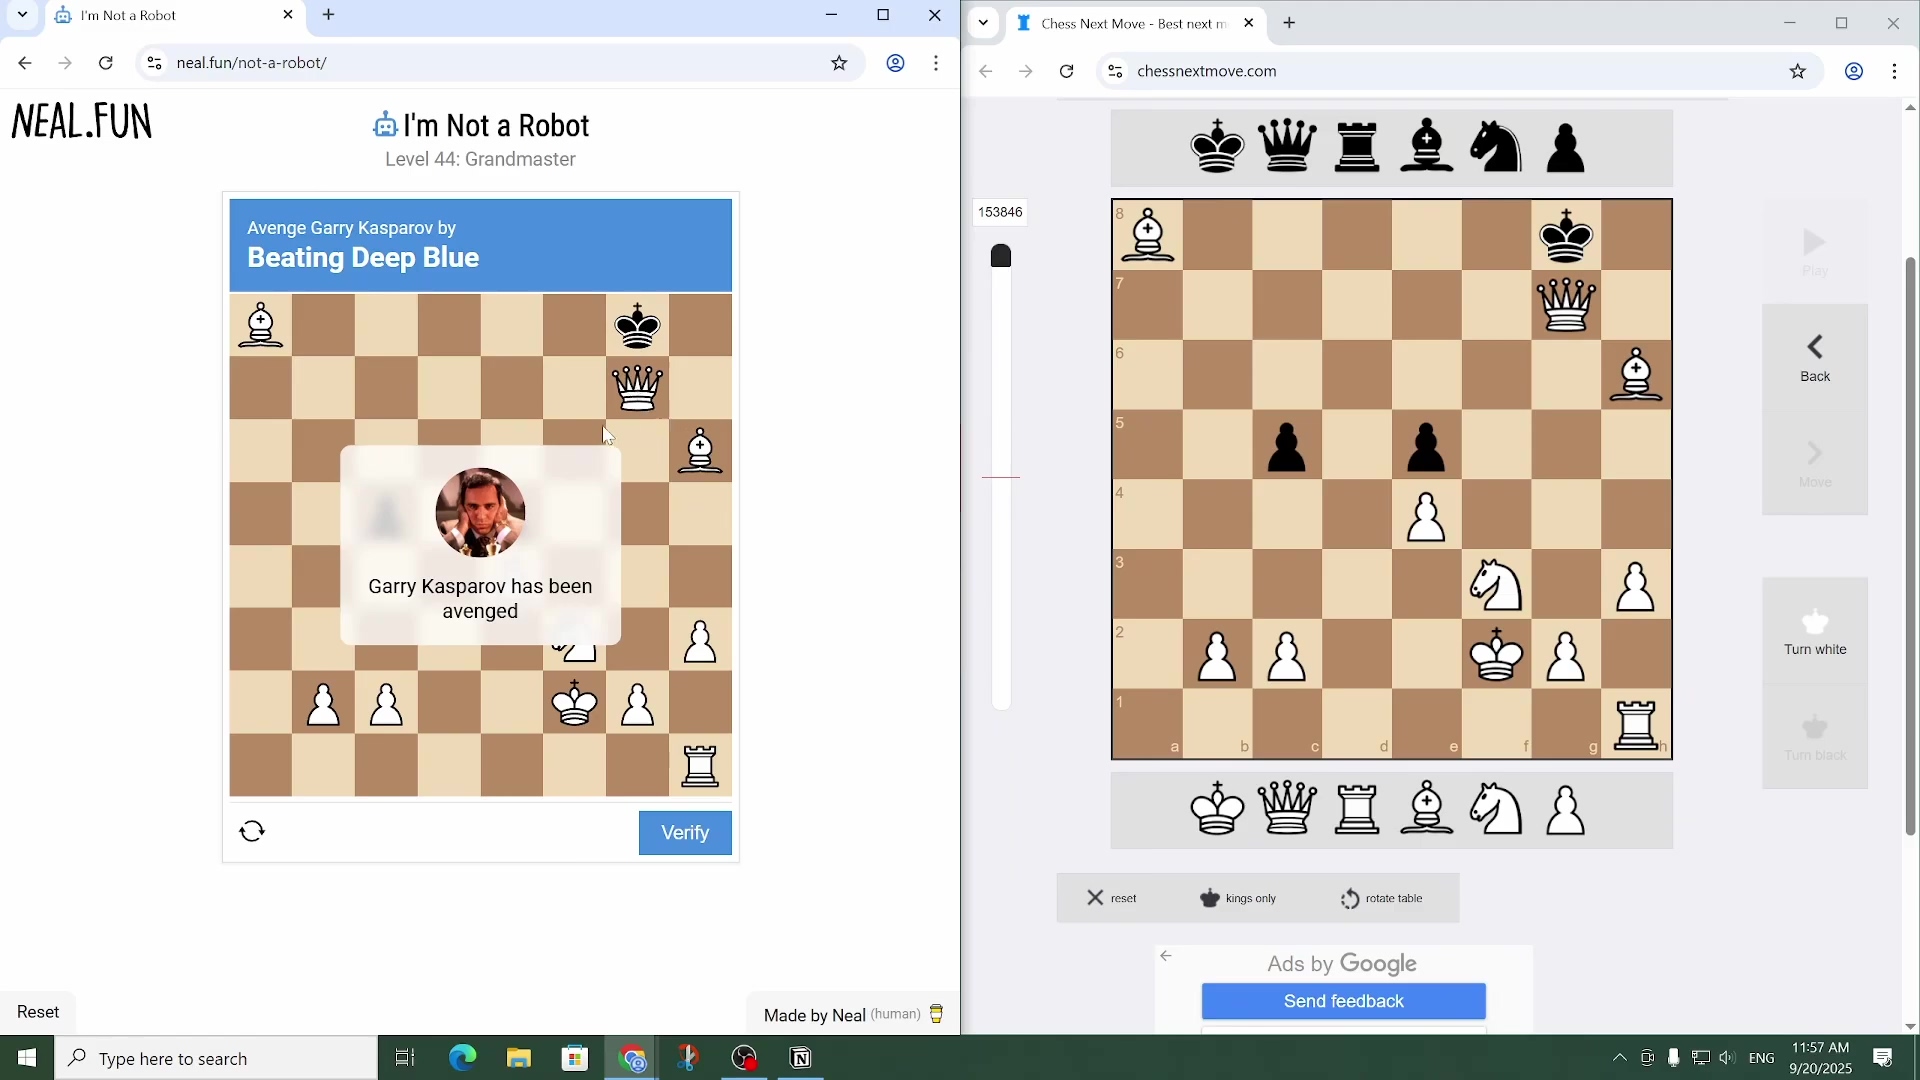This screenshot has height=1080, width=1920.
Task: Open a new tab in the neal.fun window
Action: click(x=329, y=15)
